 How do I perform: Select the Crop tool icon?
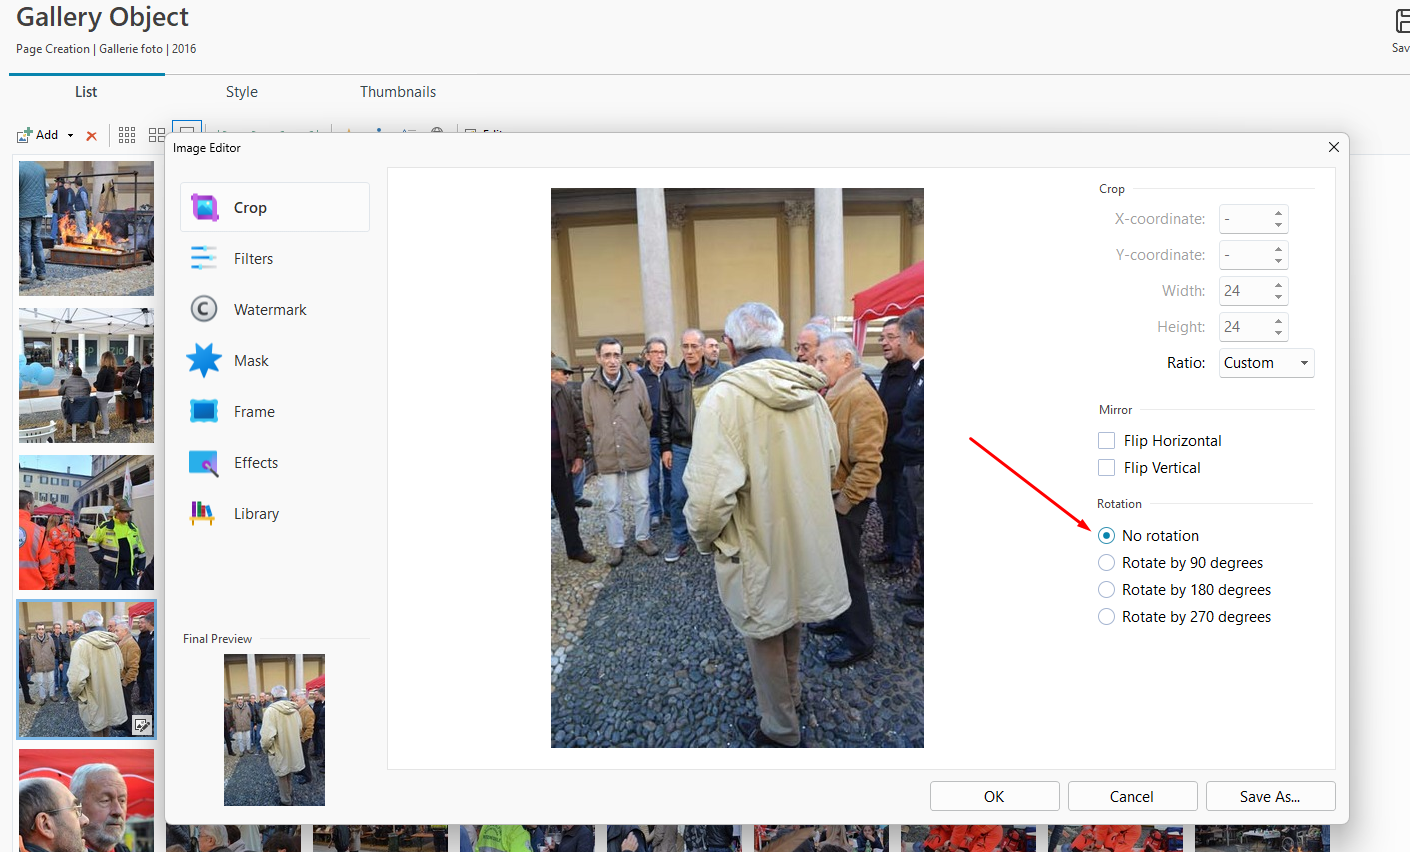pyautogui.click(x=205, y=208)
